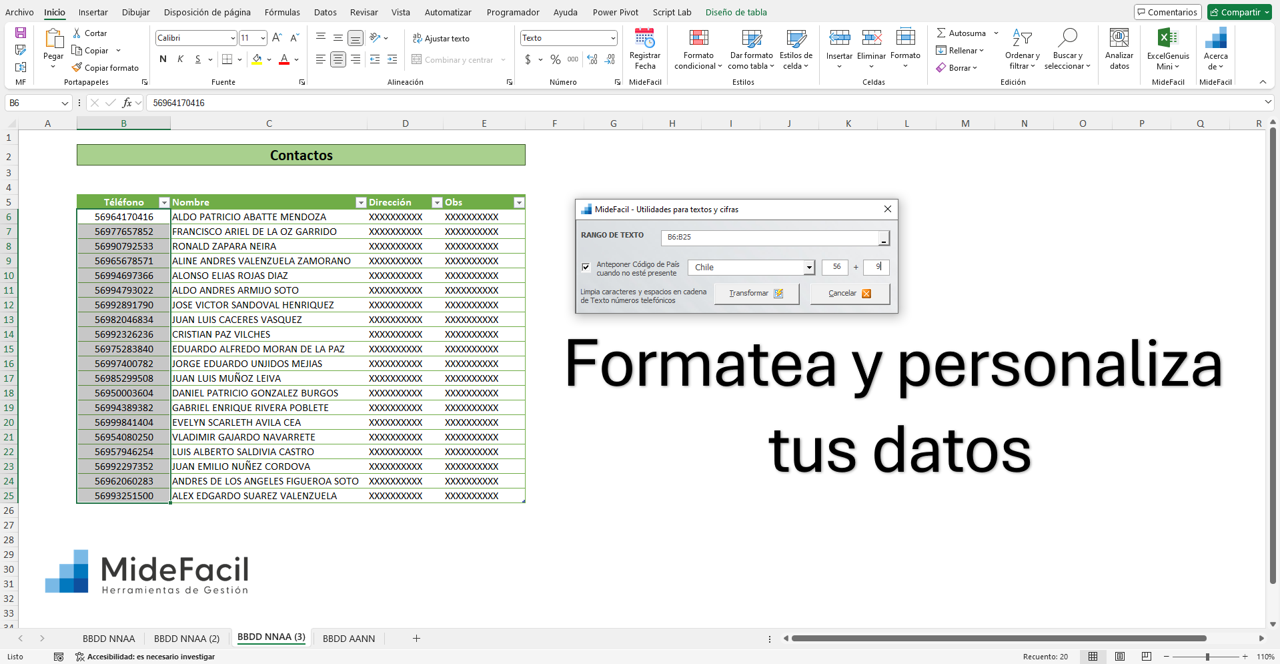Apply yellow fill color swatch
1280x664 pixels.
coord(257,60)
